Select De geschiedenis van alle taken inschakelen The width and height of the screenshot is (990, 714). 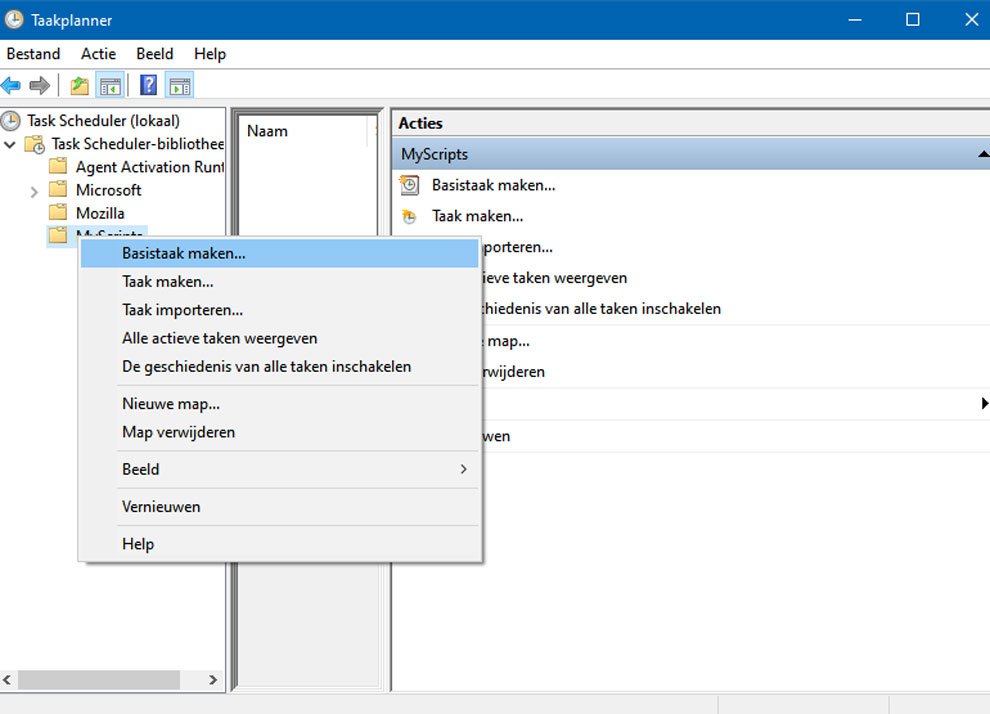[x=280, y=367]
